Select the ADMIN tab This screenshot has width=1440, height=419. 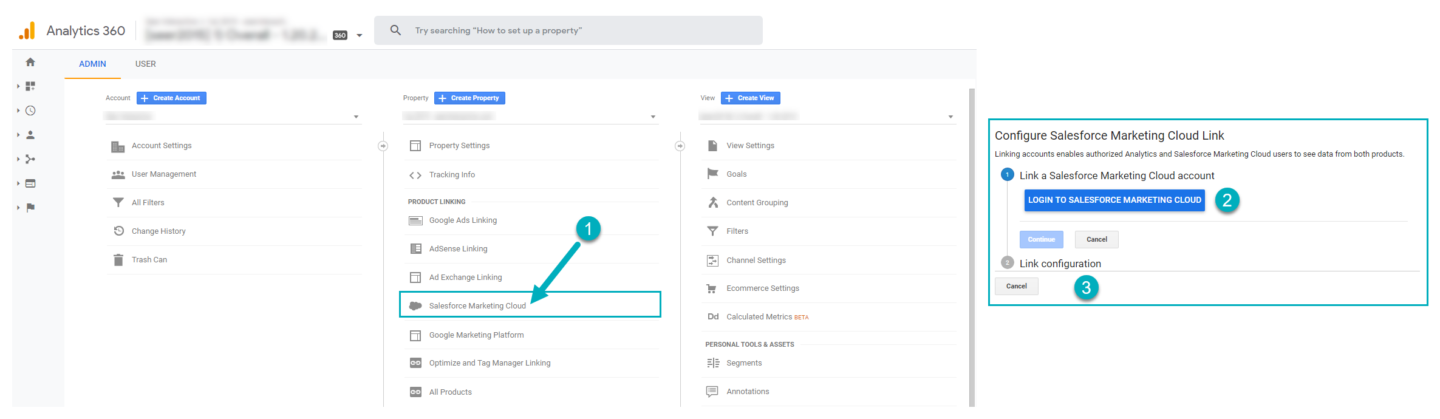pos(92,64)
